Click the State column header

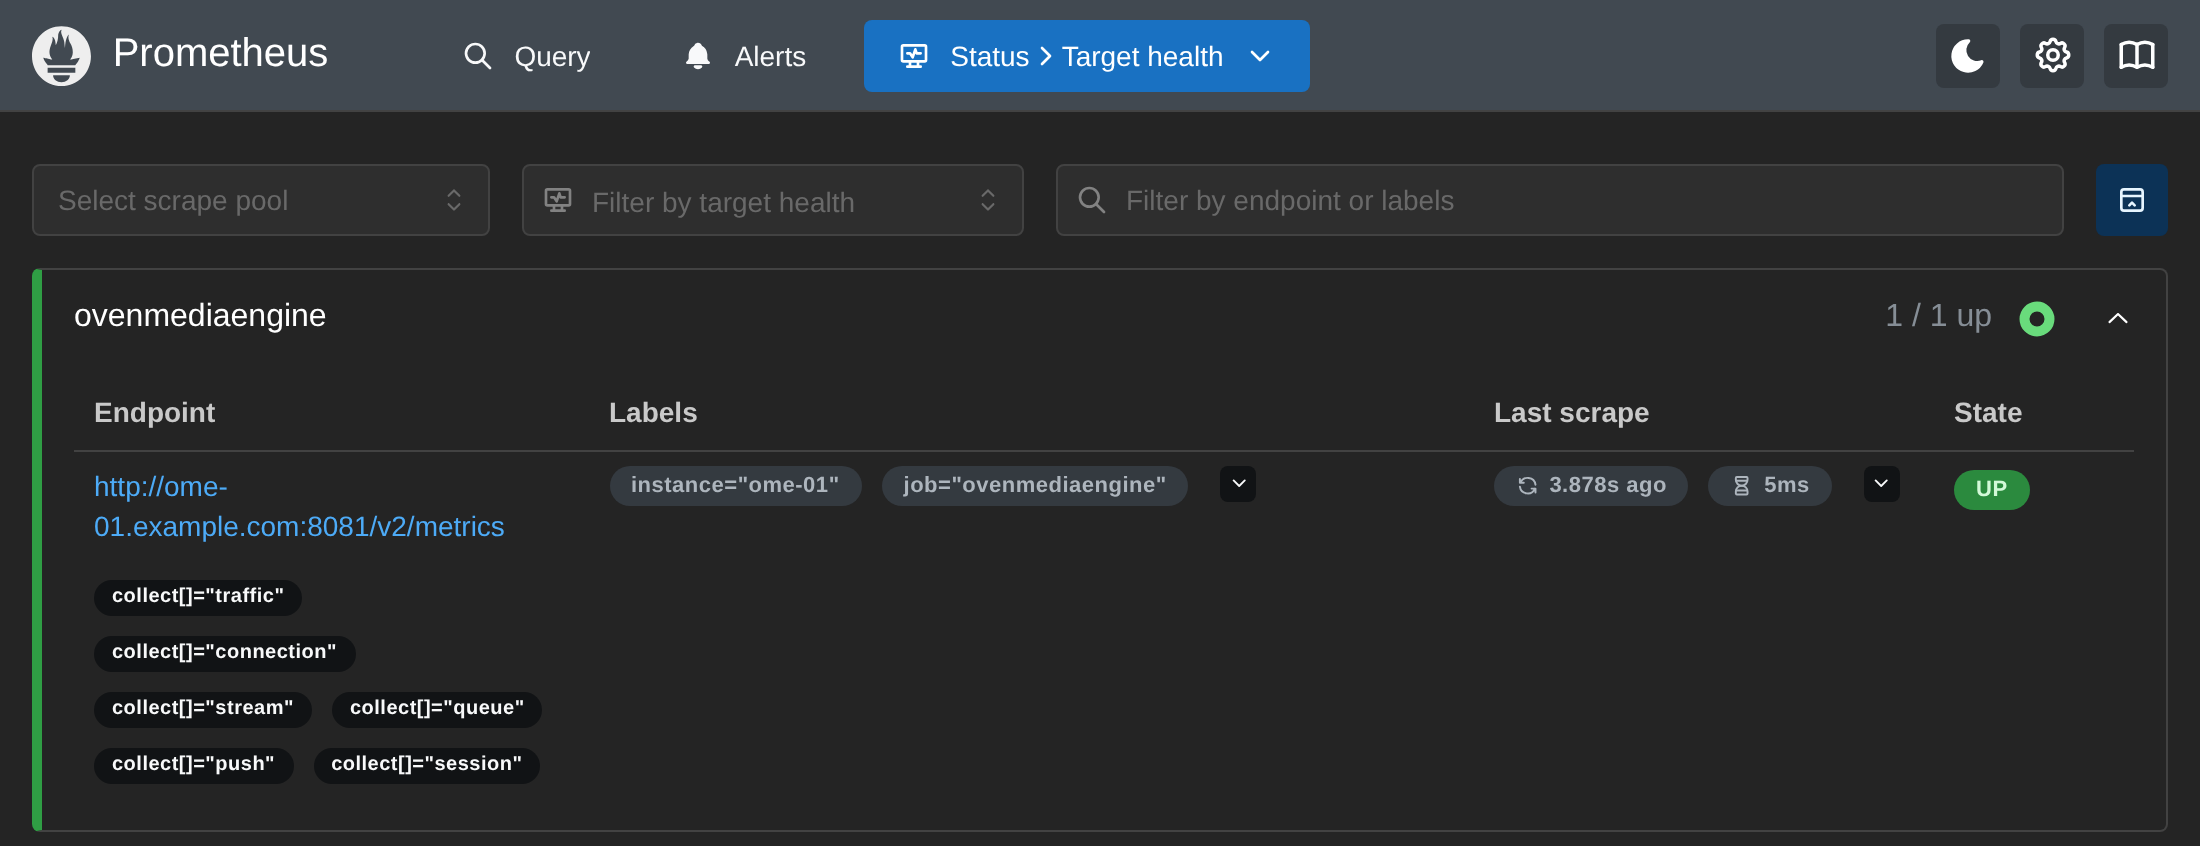pos(1988,413)
